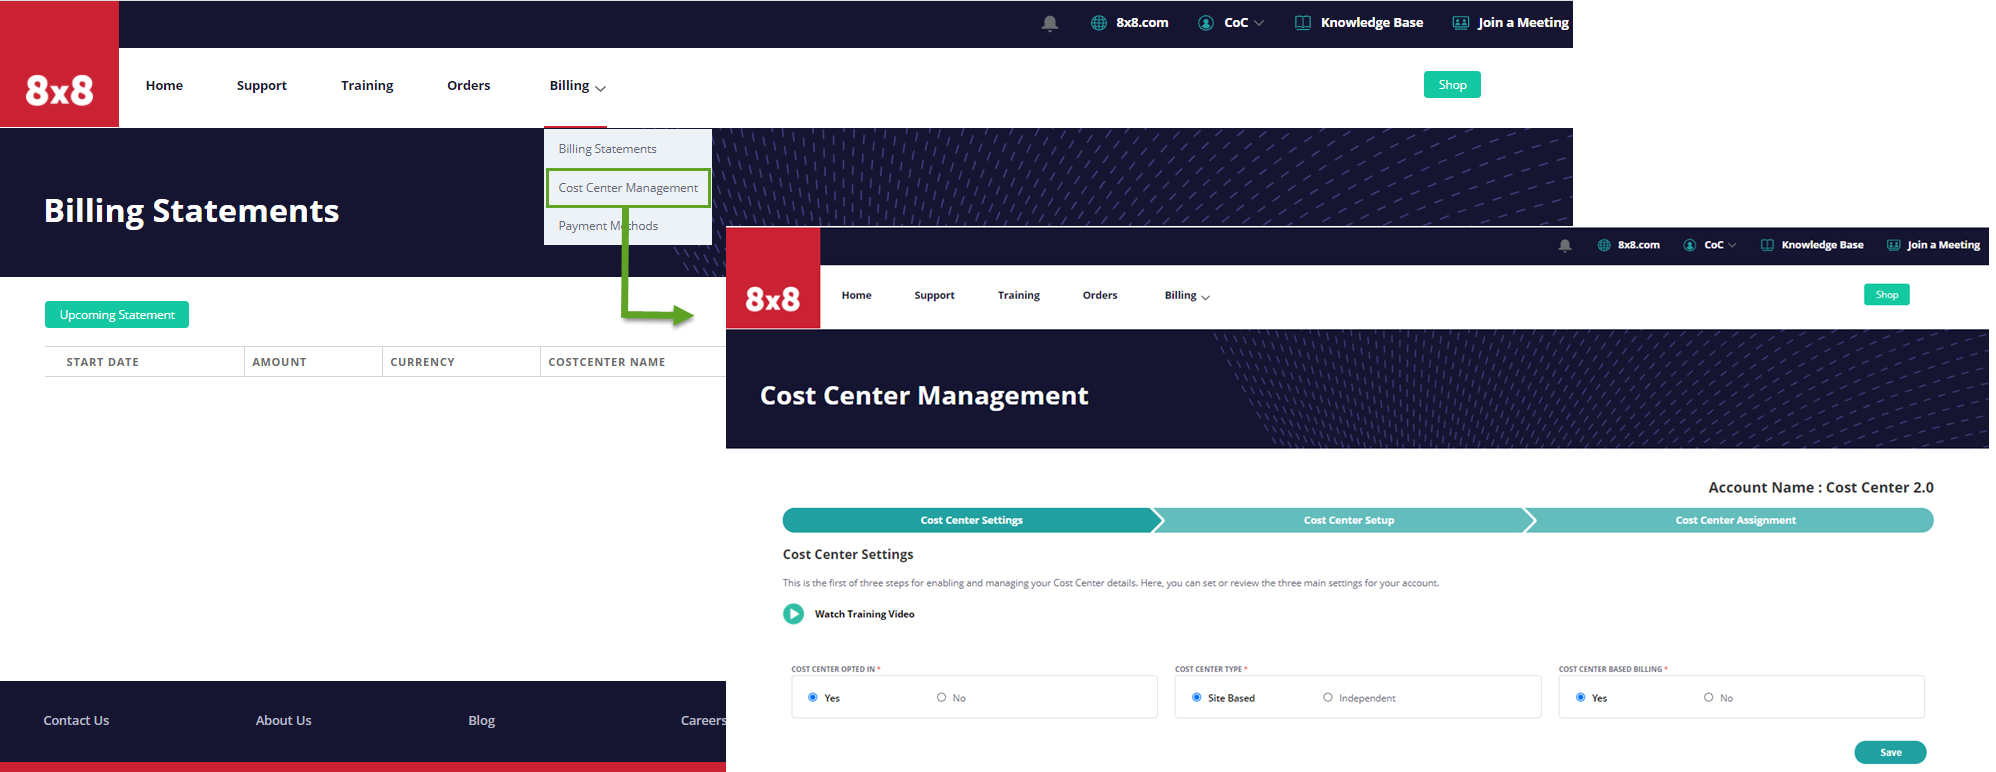Go to Support in Cost Center Management window
Viewport: 1996px width, 772px height.
pos(935,295)
